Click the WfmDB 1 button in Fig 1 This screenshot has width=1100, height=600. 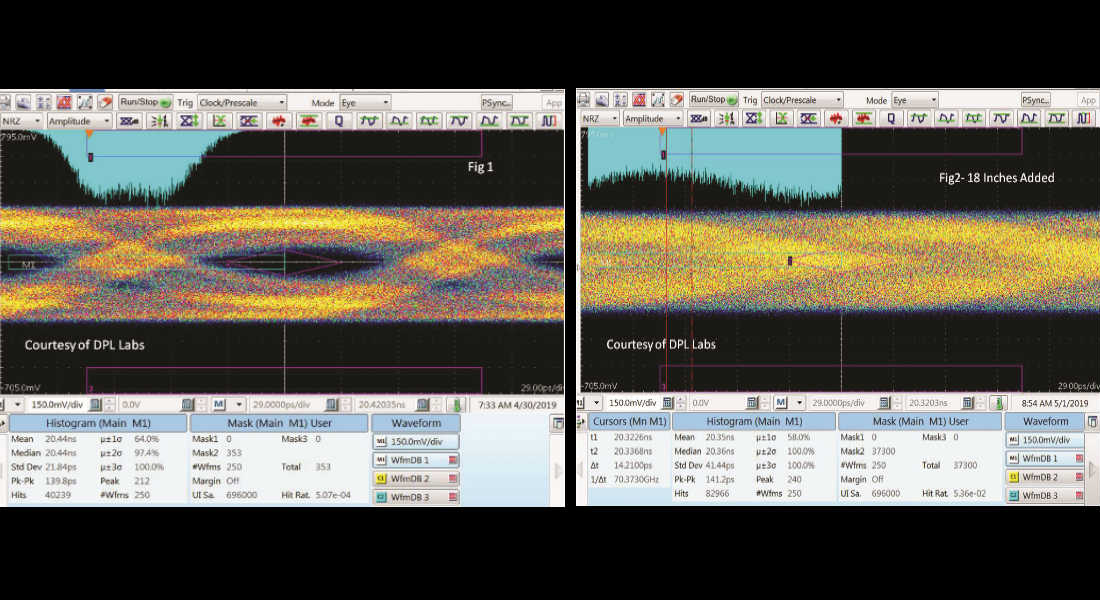click(417, 460)
